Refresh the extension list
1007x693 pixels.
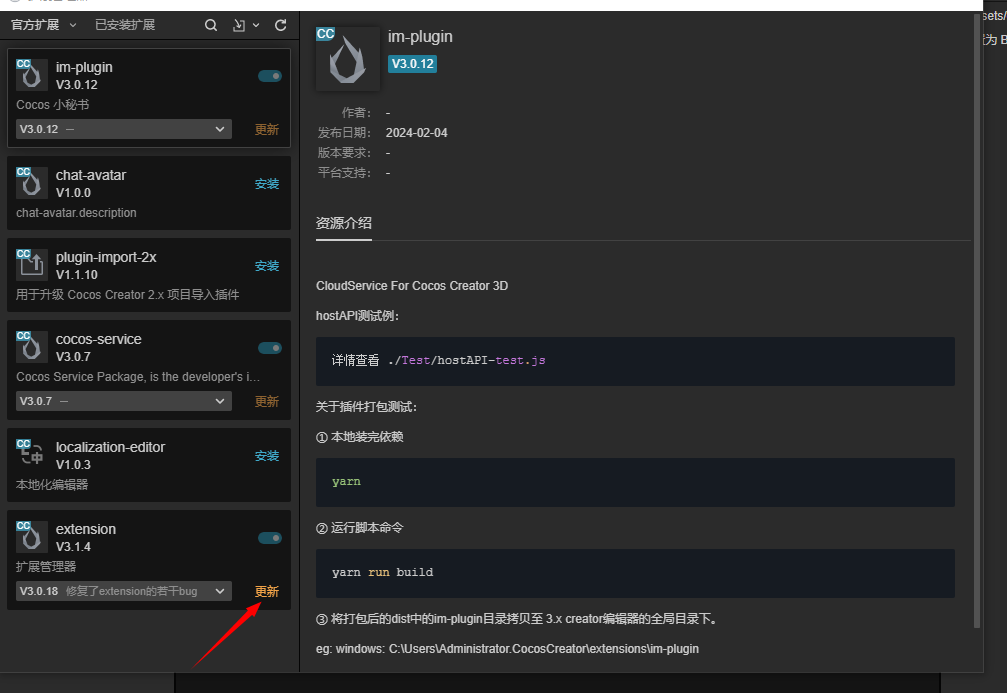[x=281, y=25]
